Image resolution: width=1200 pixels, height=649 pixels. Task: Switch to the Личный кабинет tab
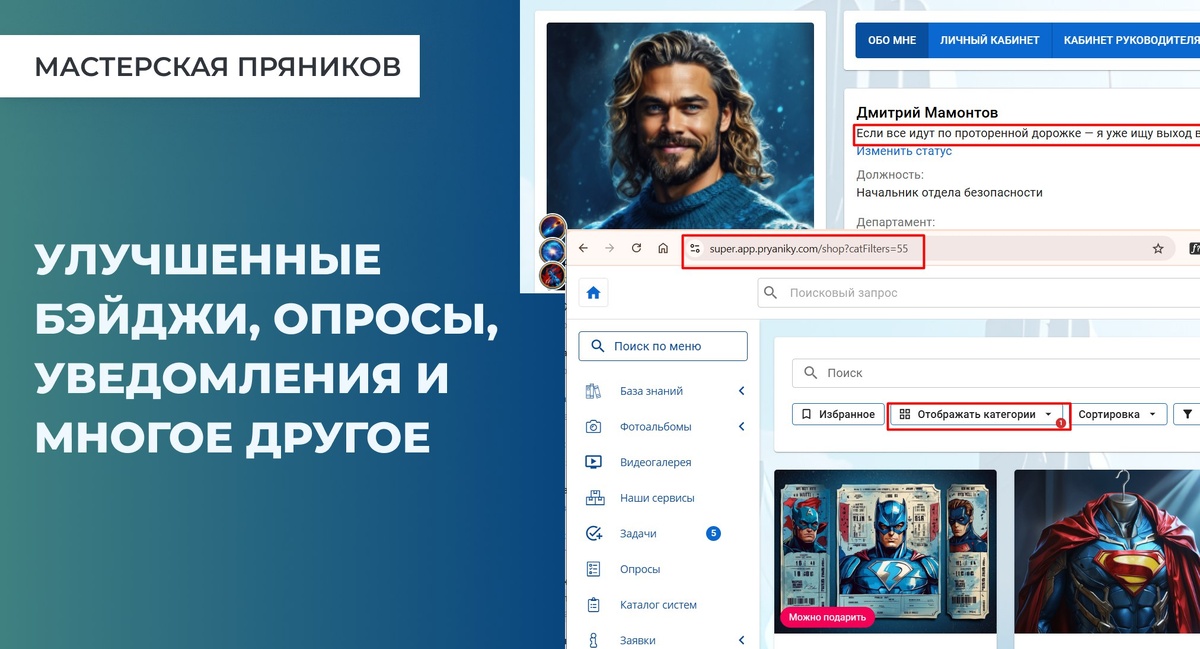pos(990,40)
